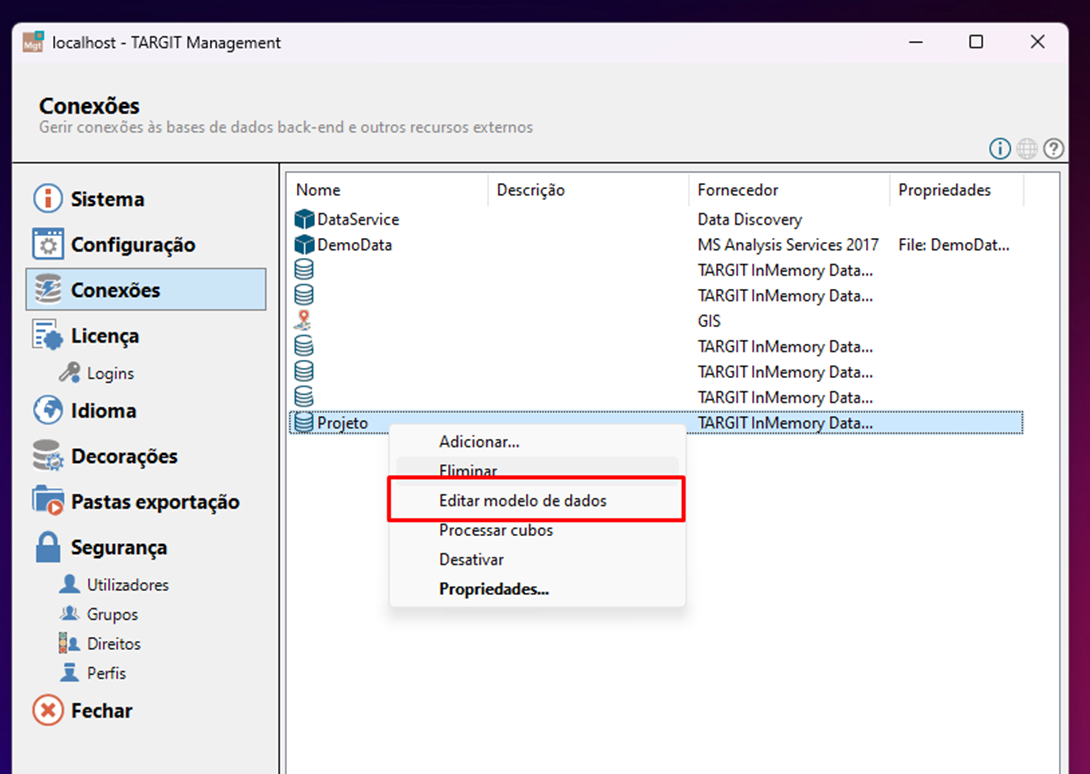This screenshot has height=774, width=1090.
Task: Click the Data Discovery provider cell
Action: click(x=750, y=220)
